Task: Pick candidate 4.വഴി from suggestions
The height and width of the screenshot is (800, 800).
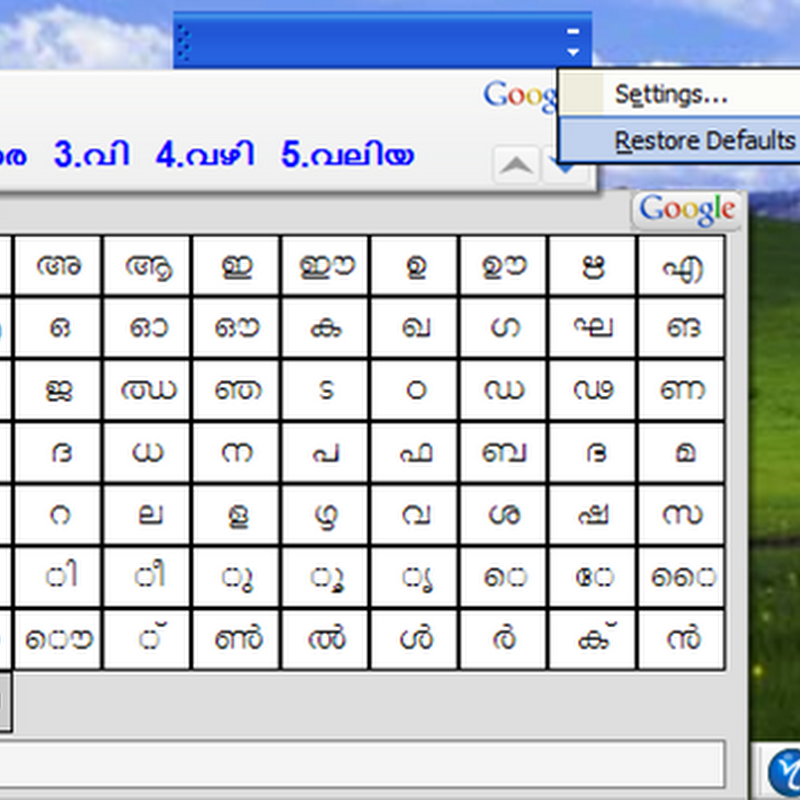Action: [205, 155]
